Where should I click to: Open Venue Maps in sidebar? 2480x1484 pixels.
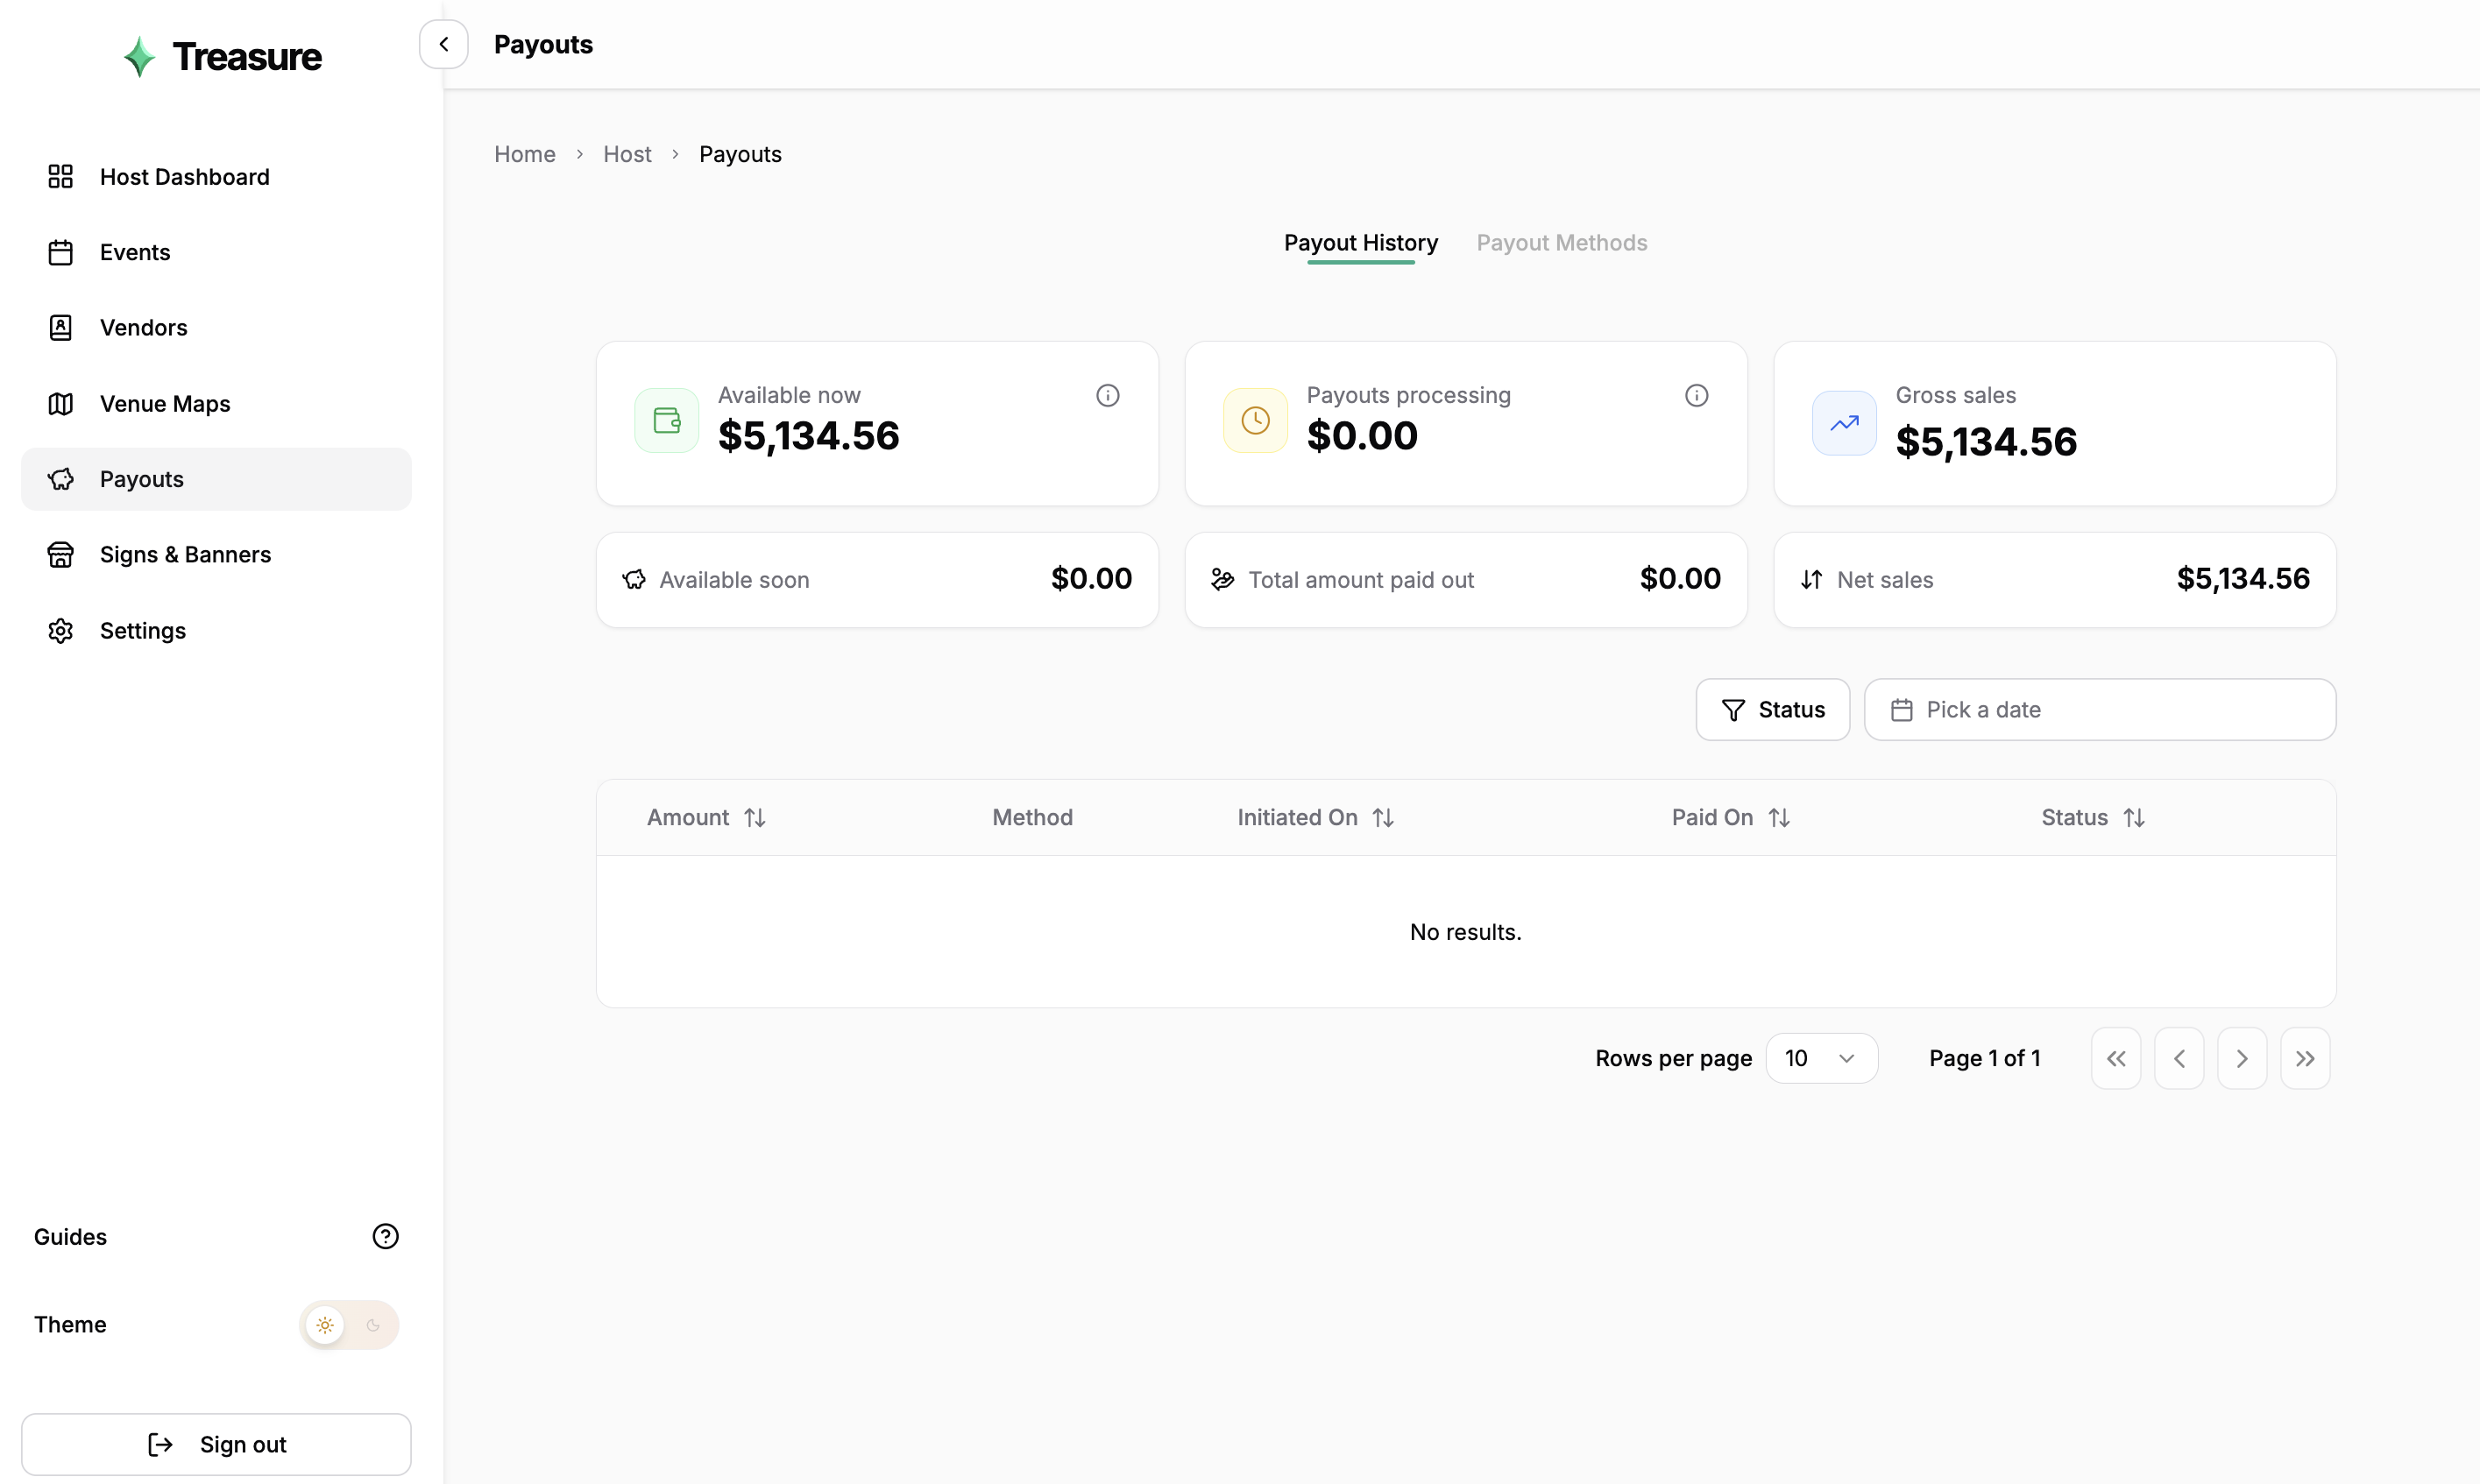[x=165, y=403]
